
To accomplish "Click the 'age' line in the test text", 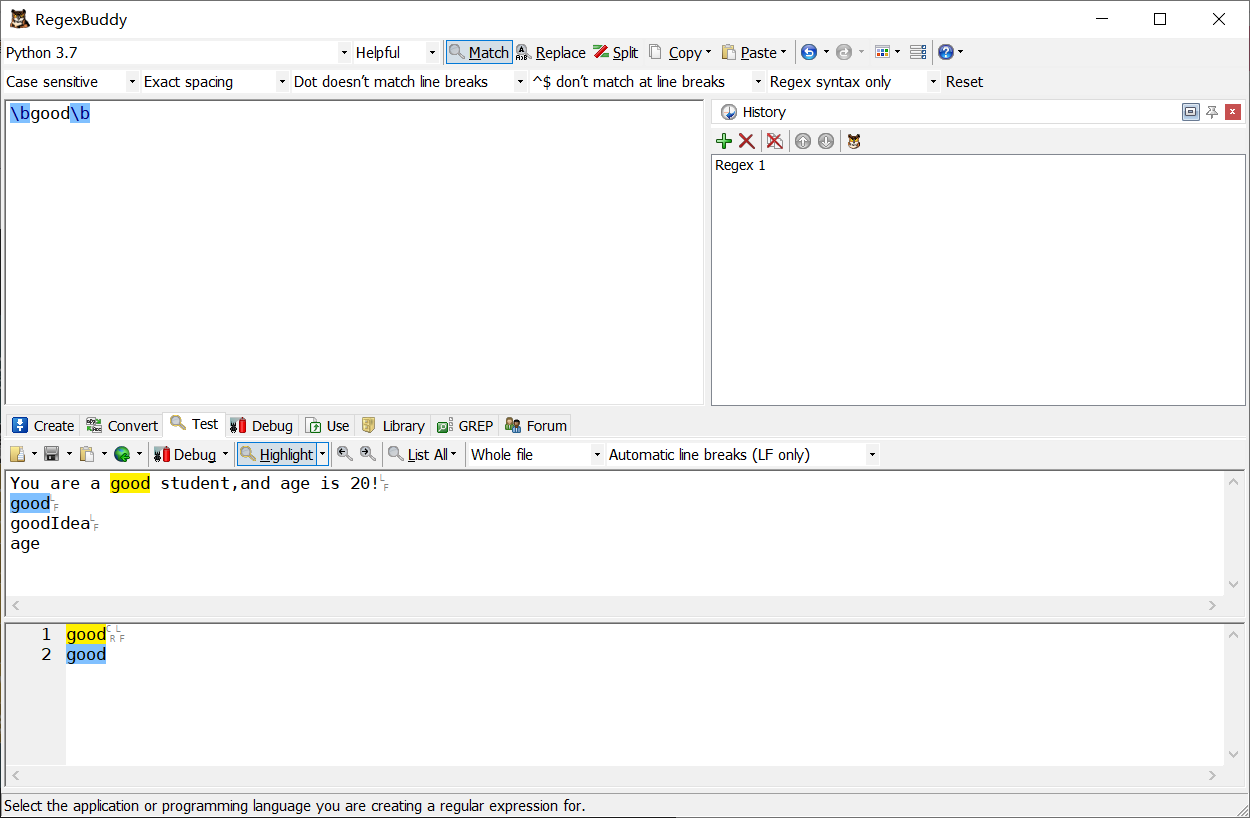I will point(25,544).
